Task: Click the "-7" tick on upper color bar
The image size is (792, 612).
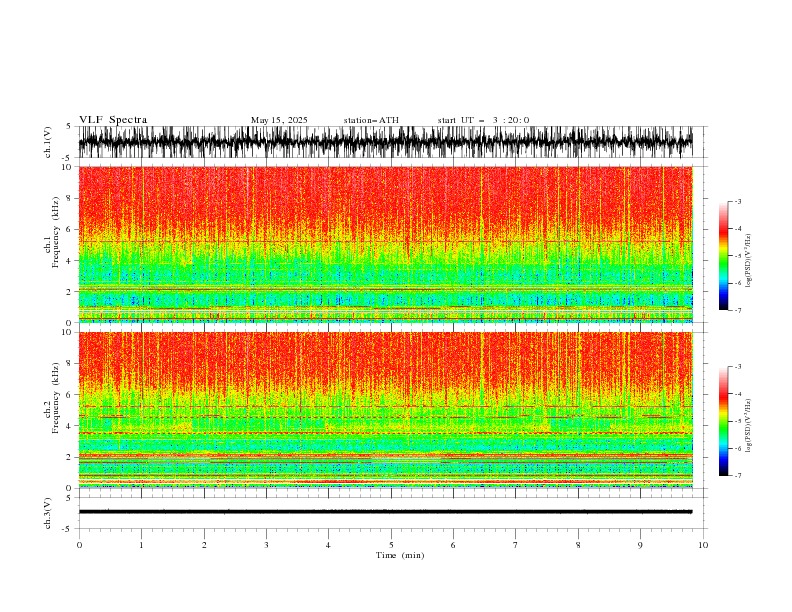Action: coord(738,310)
